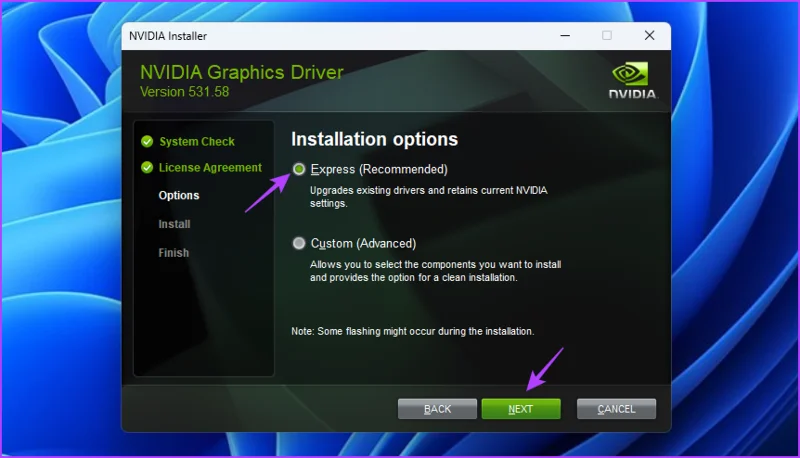Screen dimensions: 800x458
Task: Open the Options step in sidebar
Action: 179,195
